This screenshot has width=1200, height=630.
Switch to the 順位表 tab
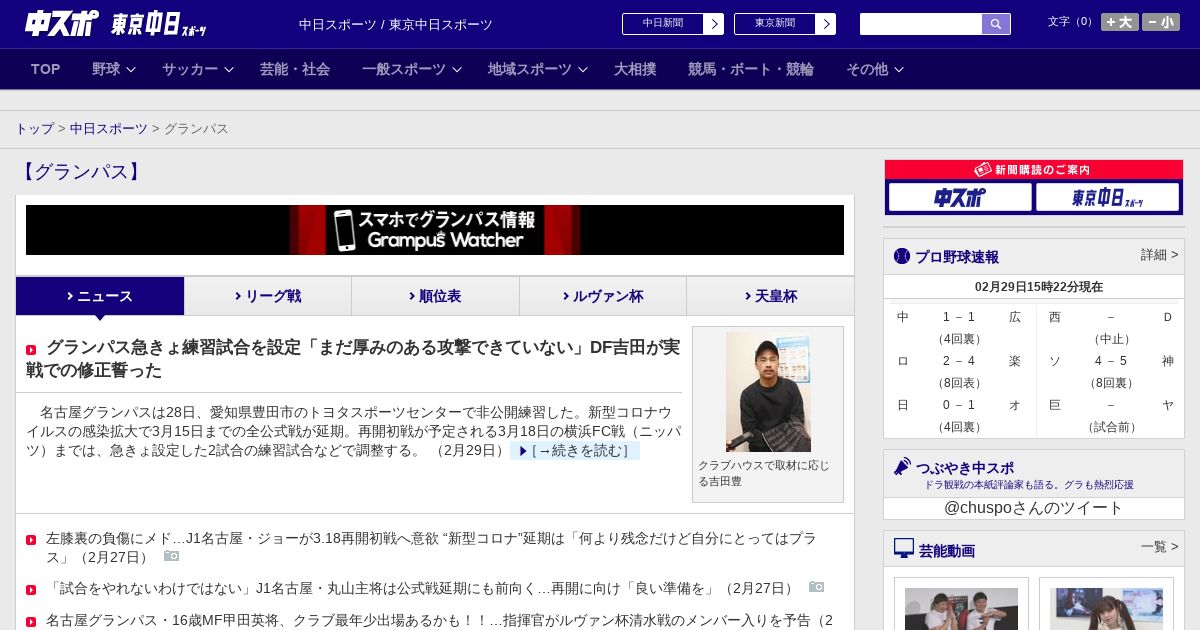pos(435,296)
